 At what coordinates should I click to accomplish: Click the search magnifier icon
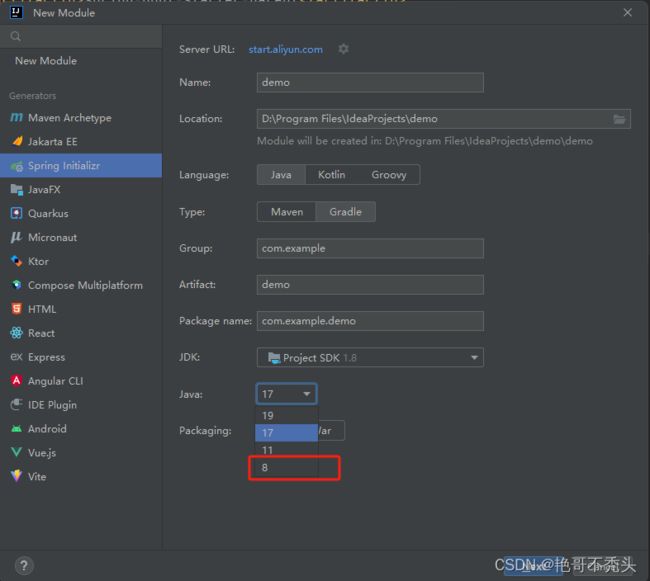tap(15, 36)
